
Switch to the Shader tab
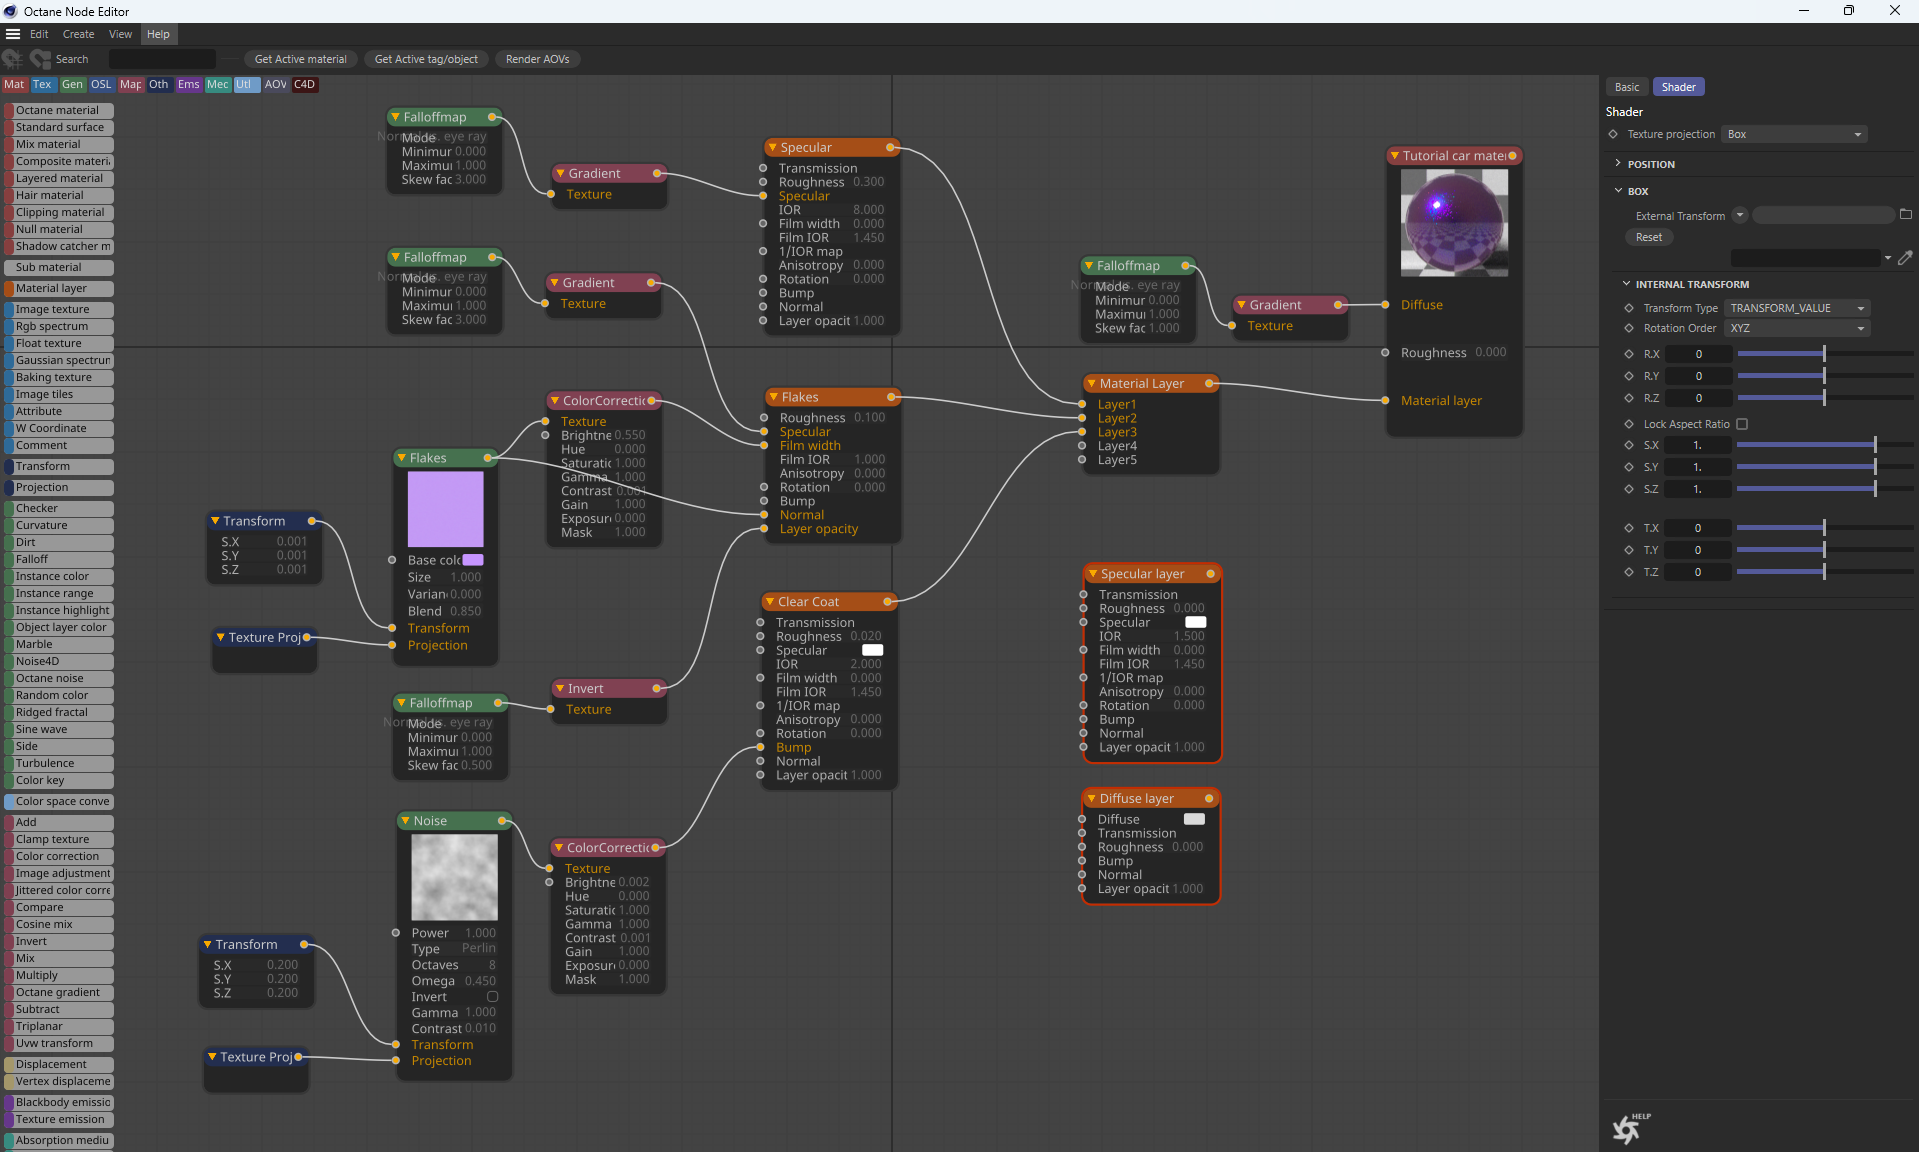pyautogui.click(x=1678, y=87)
